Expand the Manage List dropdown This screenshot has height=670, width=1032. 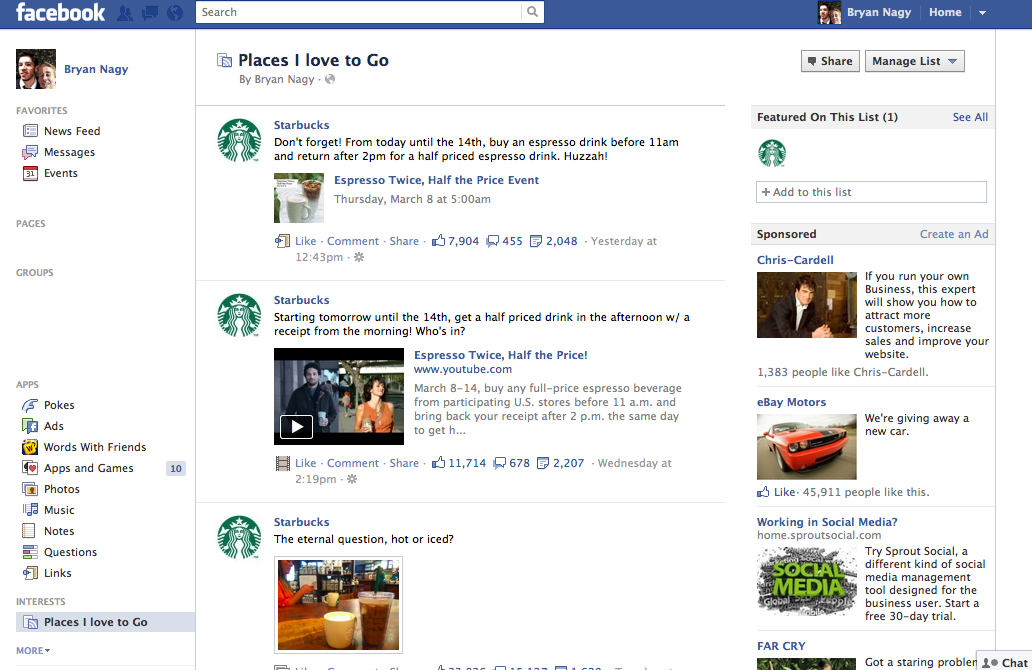(914, 61)
